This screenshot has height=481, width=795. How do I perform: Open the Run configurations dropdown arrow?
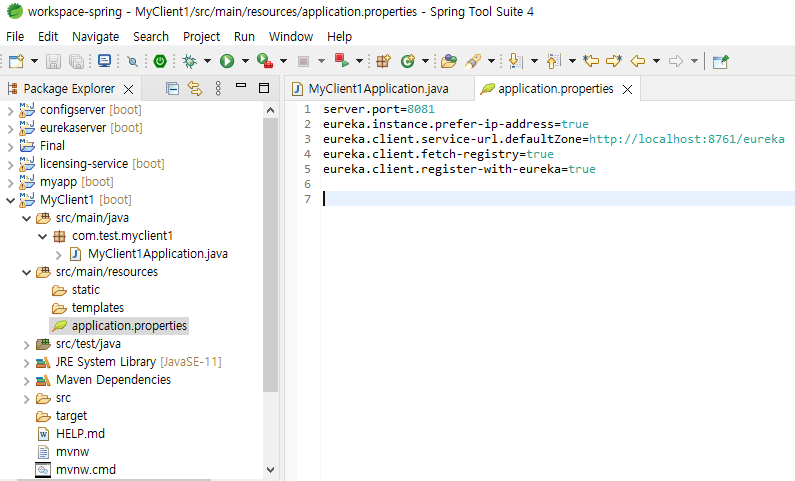tap(245, 61)
